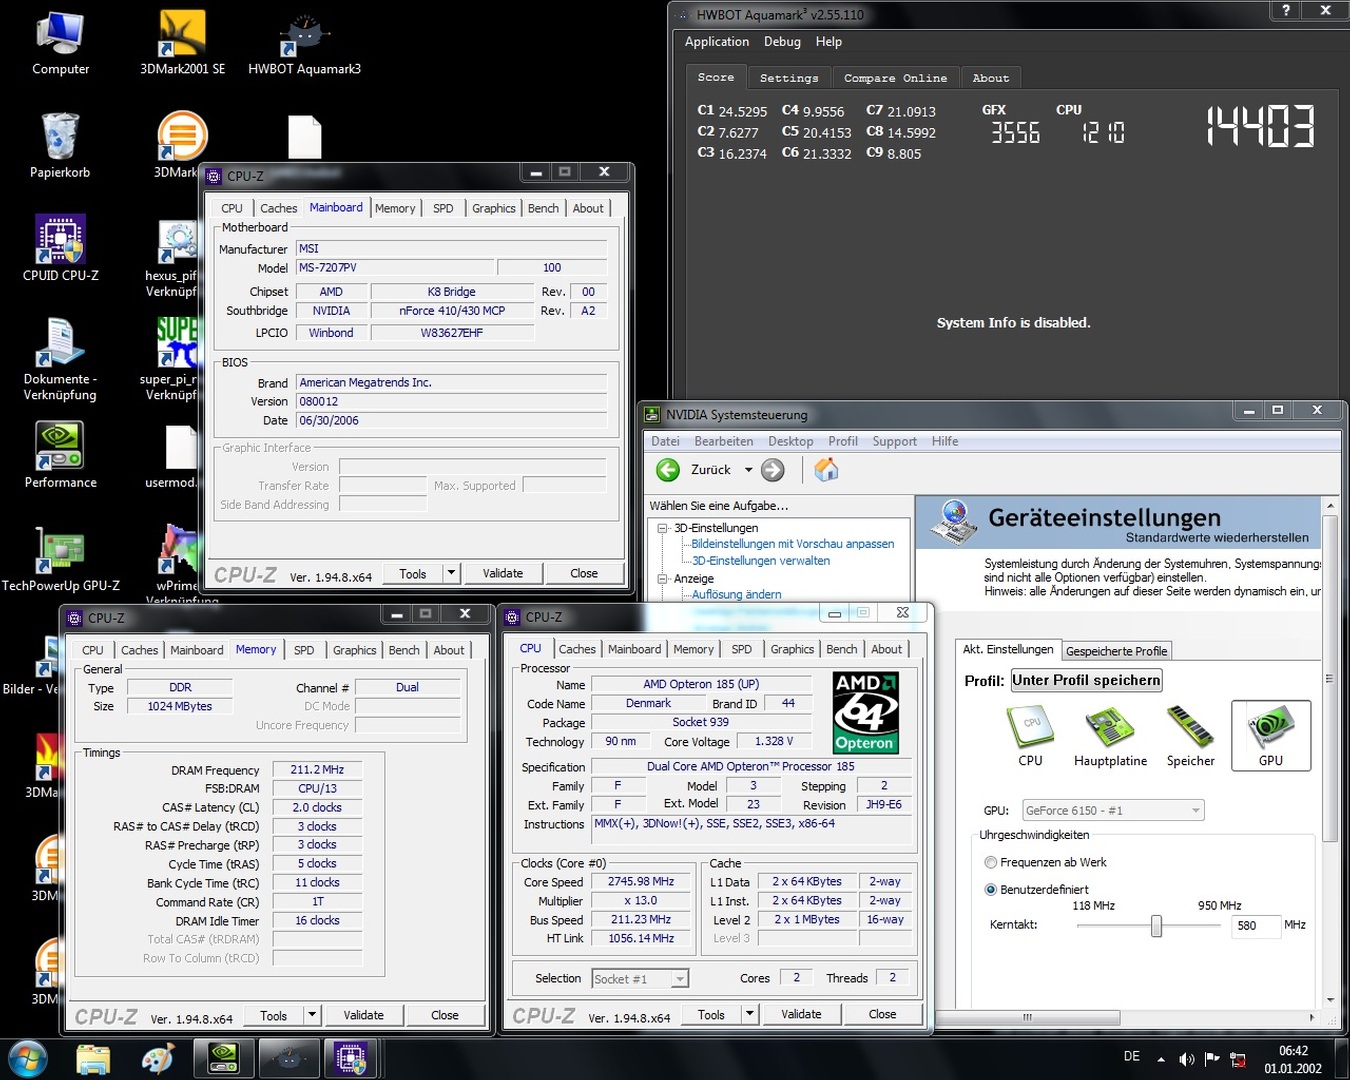Switch to Compare Online tab in Aquamark

[x=895, y=78]
